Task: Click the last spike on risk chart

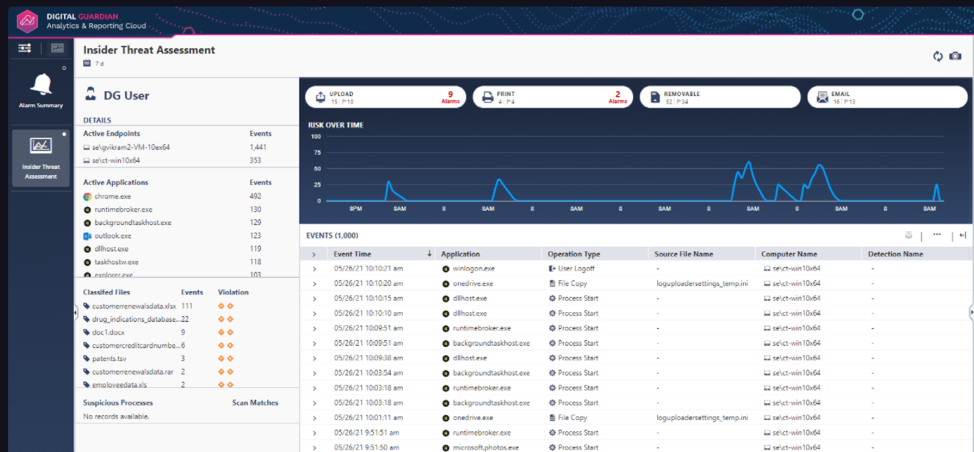Action: (937, 185)
